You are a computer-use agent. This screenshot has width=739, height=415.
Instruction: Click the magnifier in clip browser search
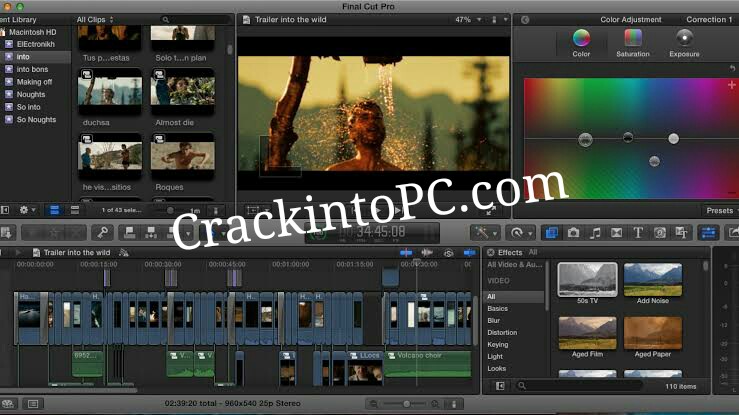(165, 20)
